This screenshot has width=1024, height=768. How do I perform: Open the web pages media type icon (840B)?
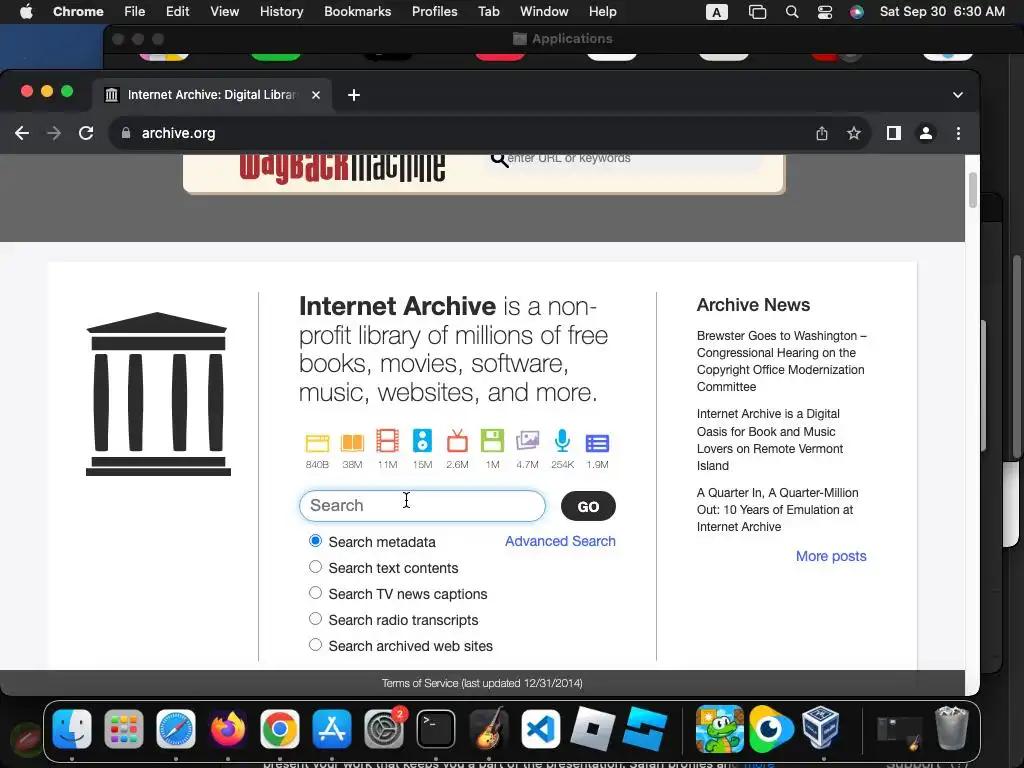pyautogui.click(x=317, y=443)
